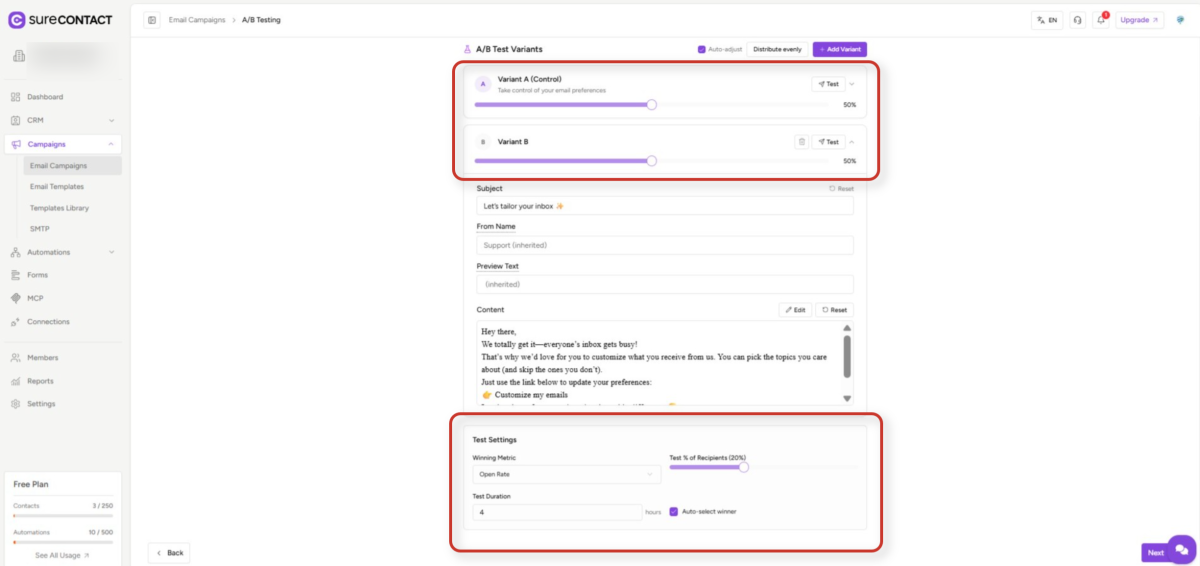Image resolution: width=1200 pixels, height=566 pixels.
Task: Expand the Automations menu chevron
Action: (110, 252)
